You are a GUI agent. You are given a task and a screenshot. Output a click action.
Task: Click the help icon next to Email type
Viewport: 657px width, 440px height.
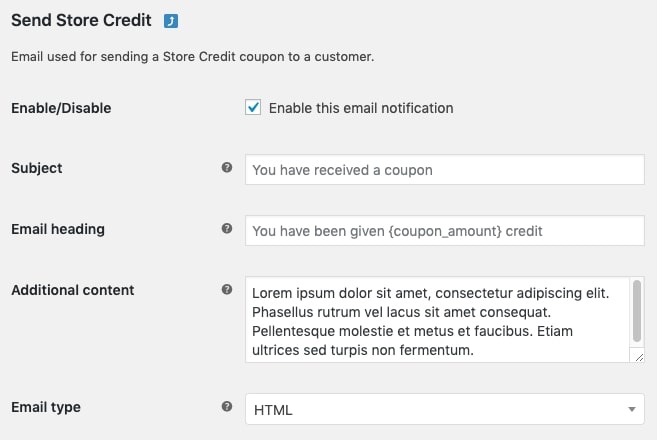click(x=227, y=406)
